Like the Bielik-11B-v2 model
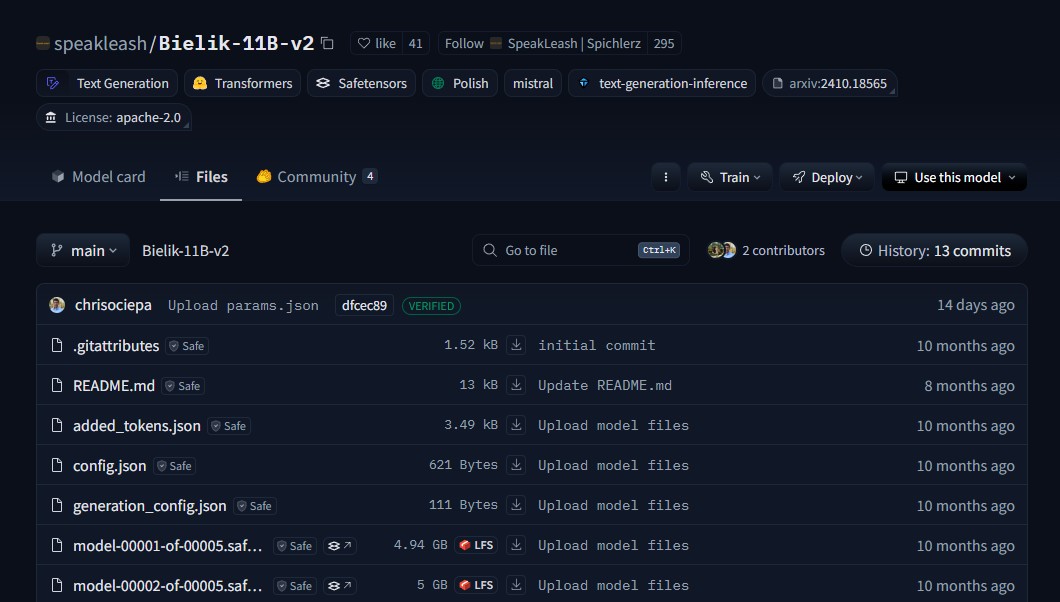Viewport: 1060px width, 602px height. [376, 43]
